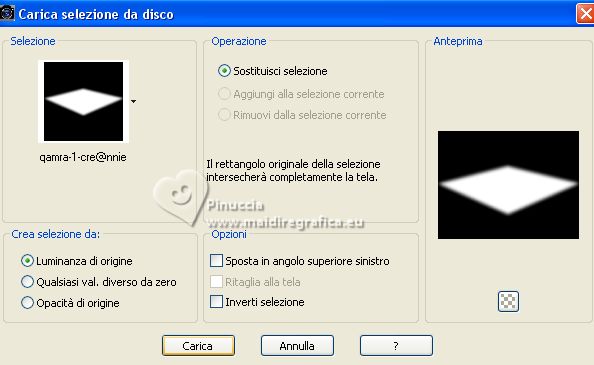The width and height of the screenshot is (594, 365).
Task: Click the app icon in title bar
Action: coord(7,14)
